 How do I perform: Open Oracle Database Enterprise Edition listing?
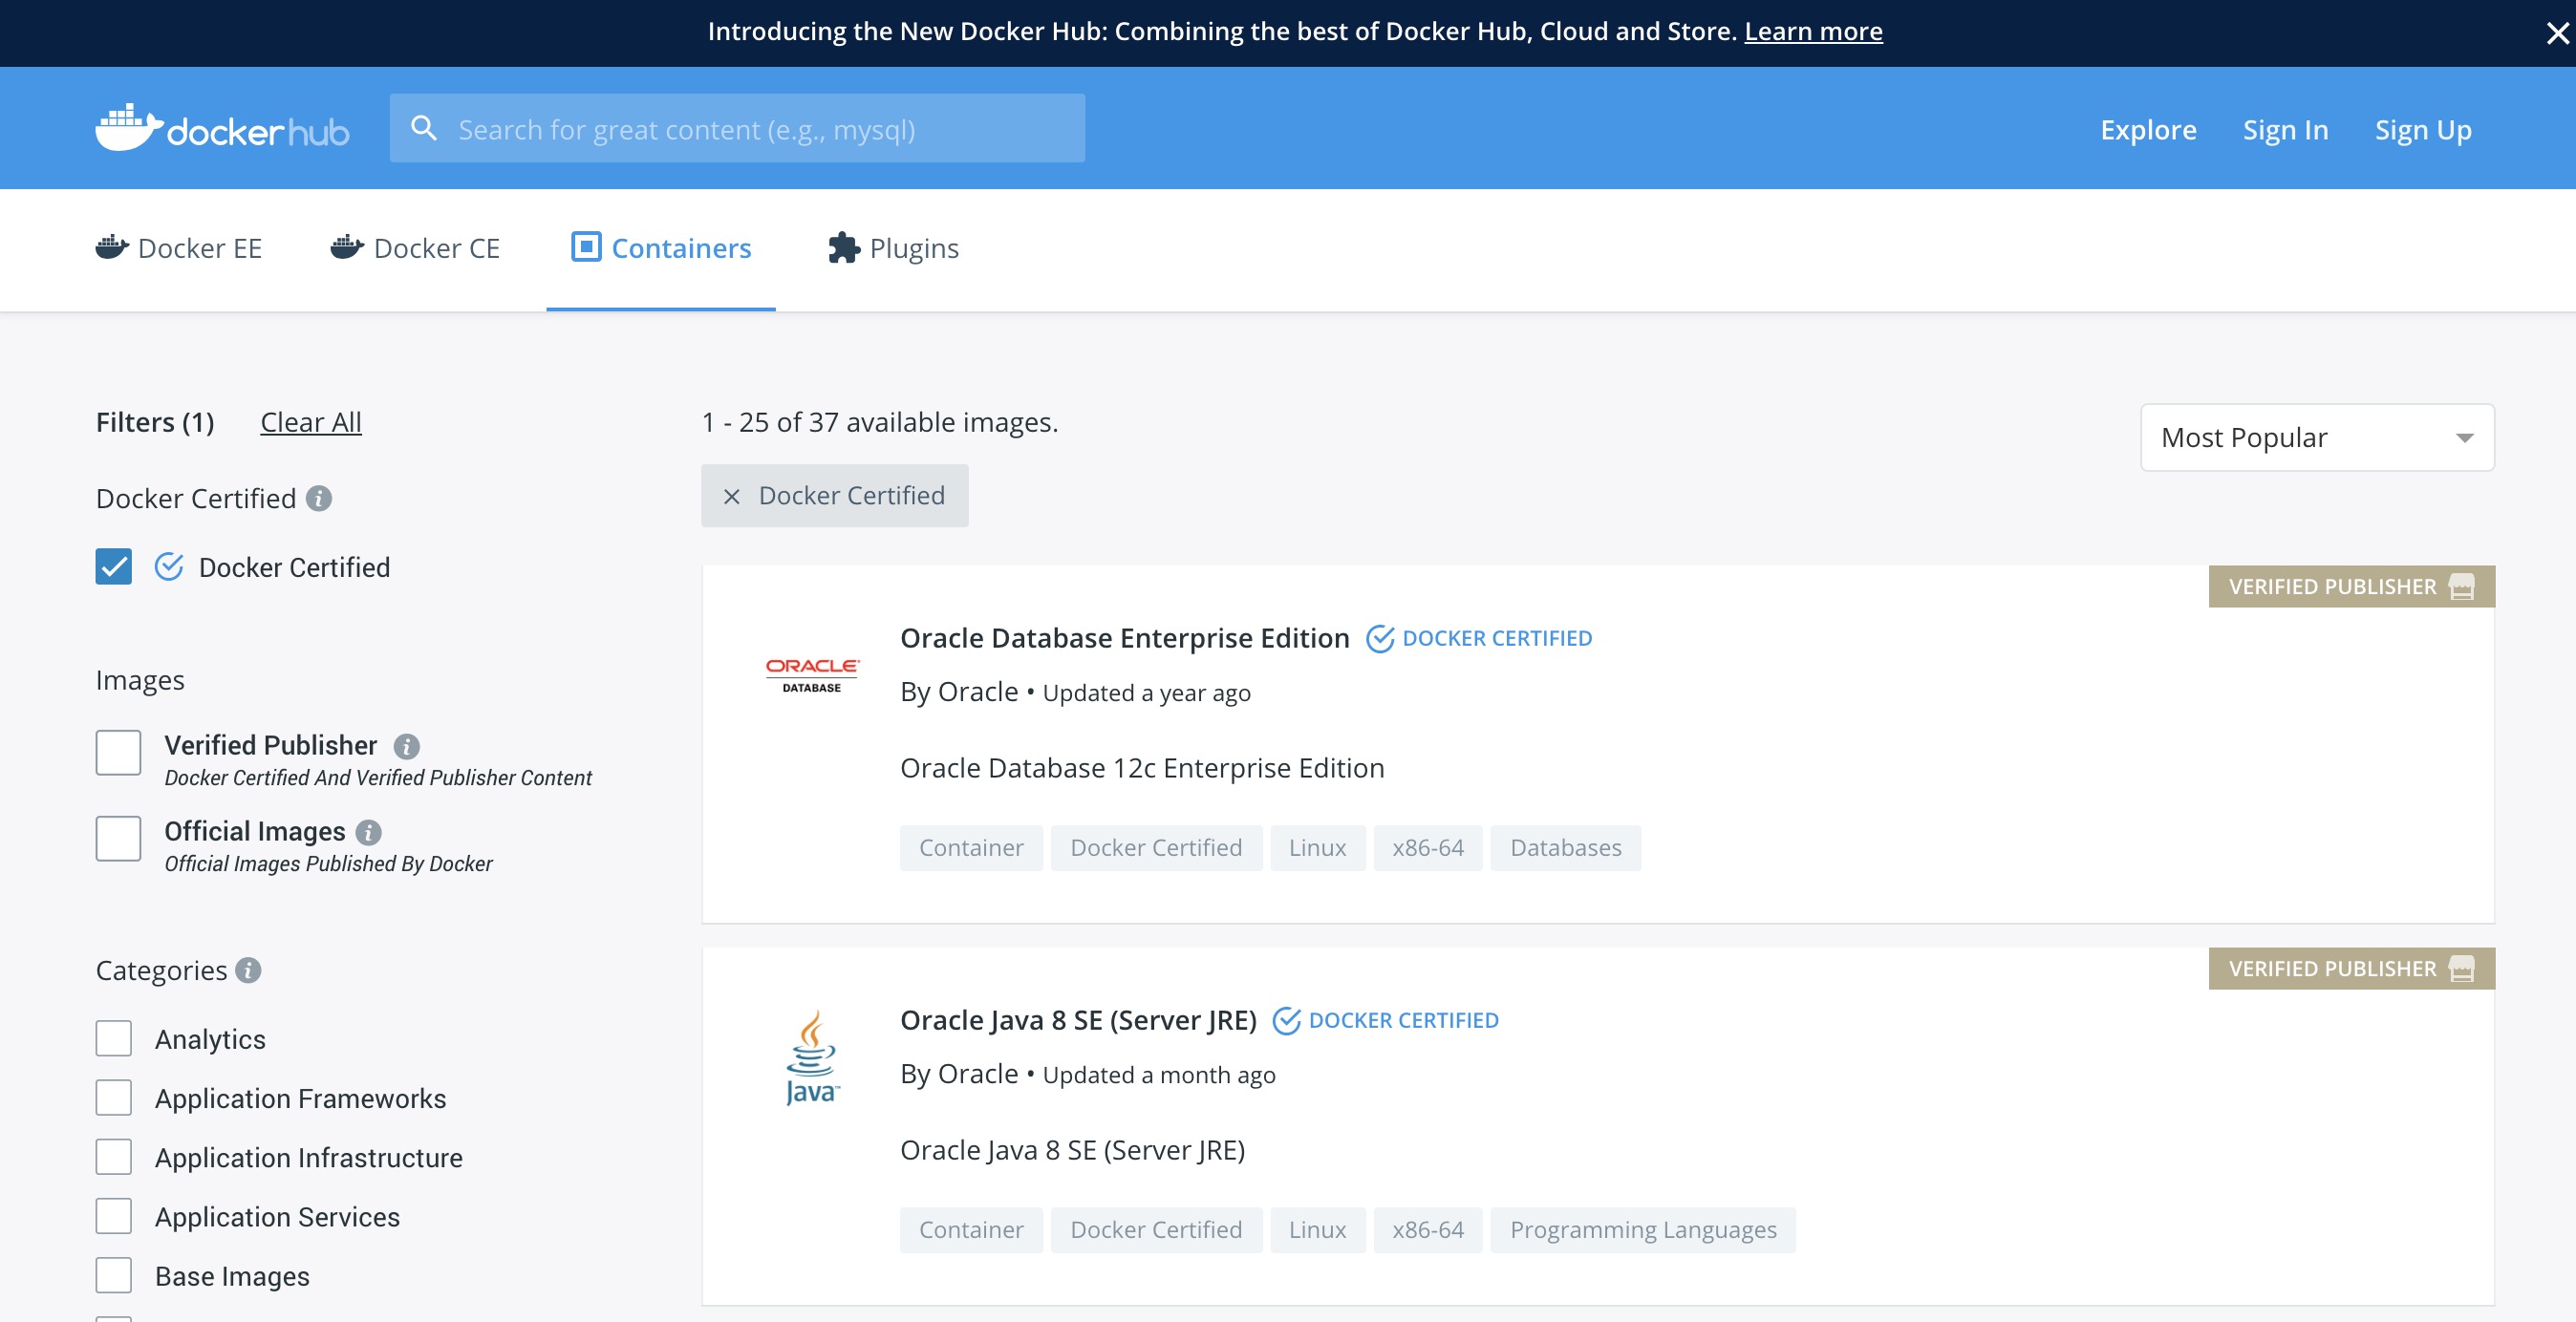click(1125, 638)
